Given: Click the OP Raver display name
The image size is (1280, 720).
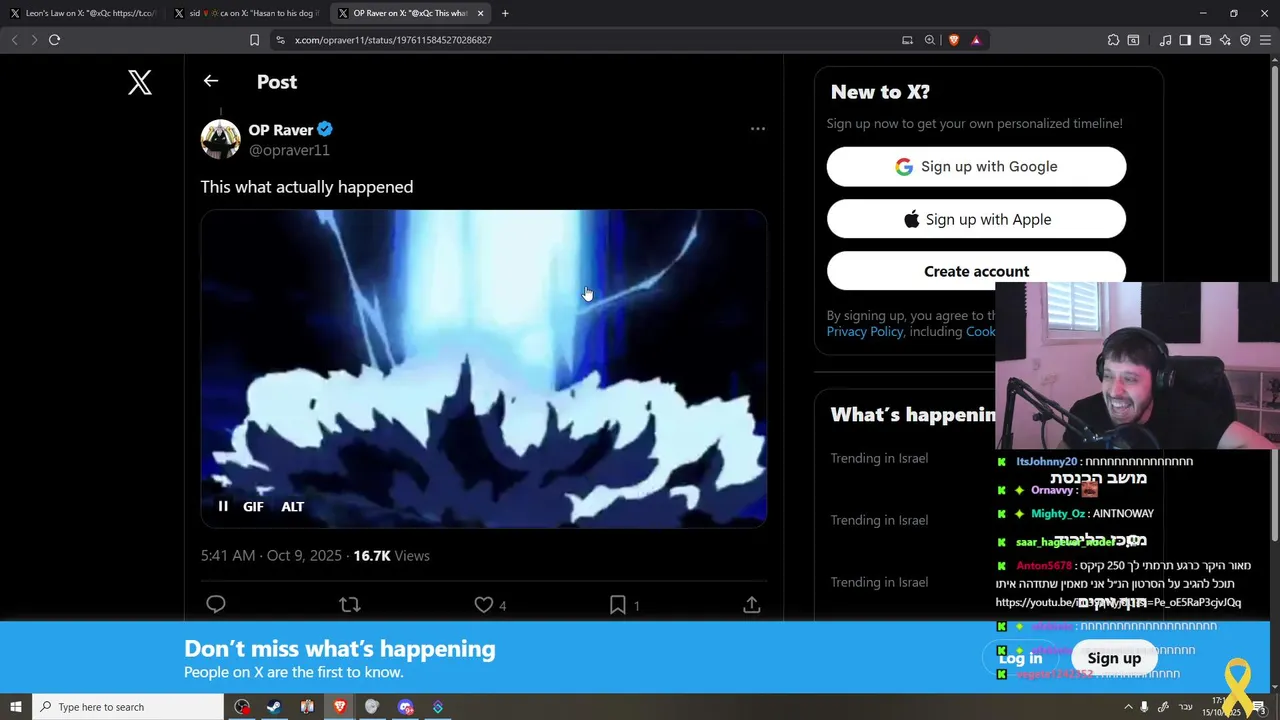Looking at the screenshot, I should (281, 130).
